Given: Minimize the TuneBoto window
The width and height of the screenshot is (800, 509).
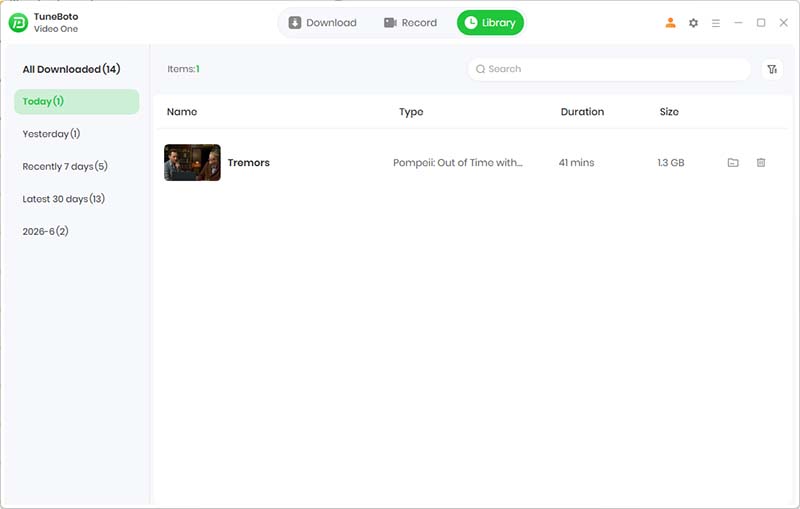Looking at the screenshot, I should [738, 22].
